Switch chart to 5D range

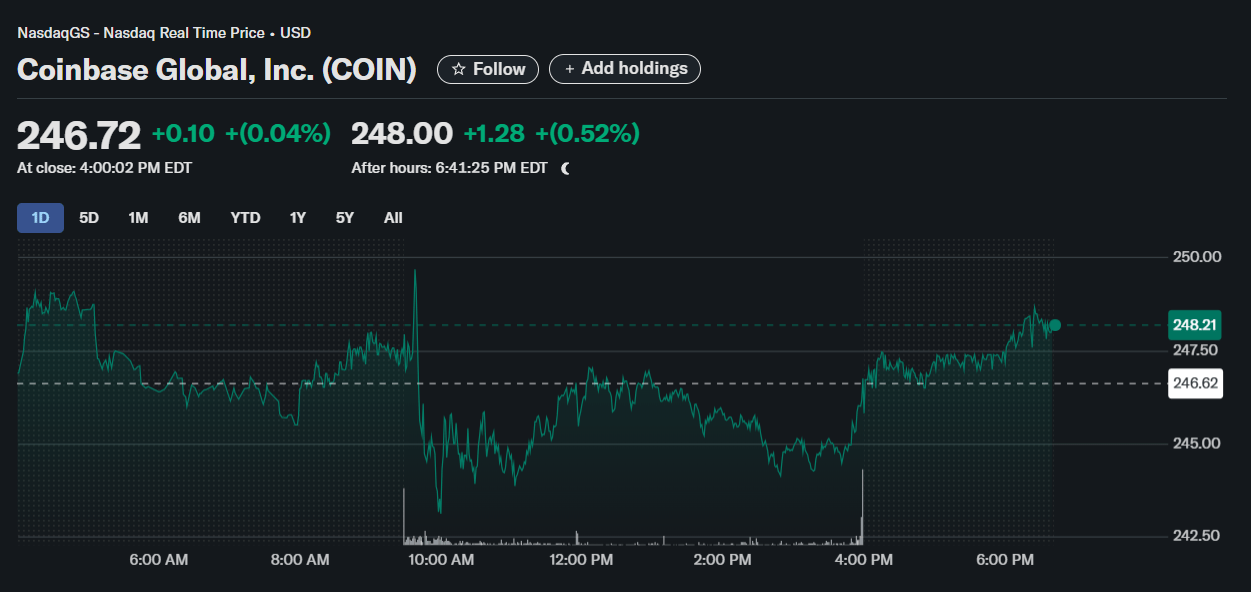[89, 218]
